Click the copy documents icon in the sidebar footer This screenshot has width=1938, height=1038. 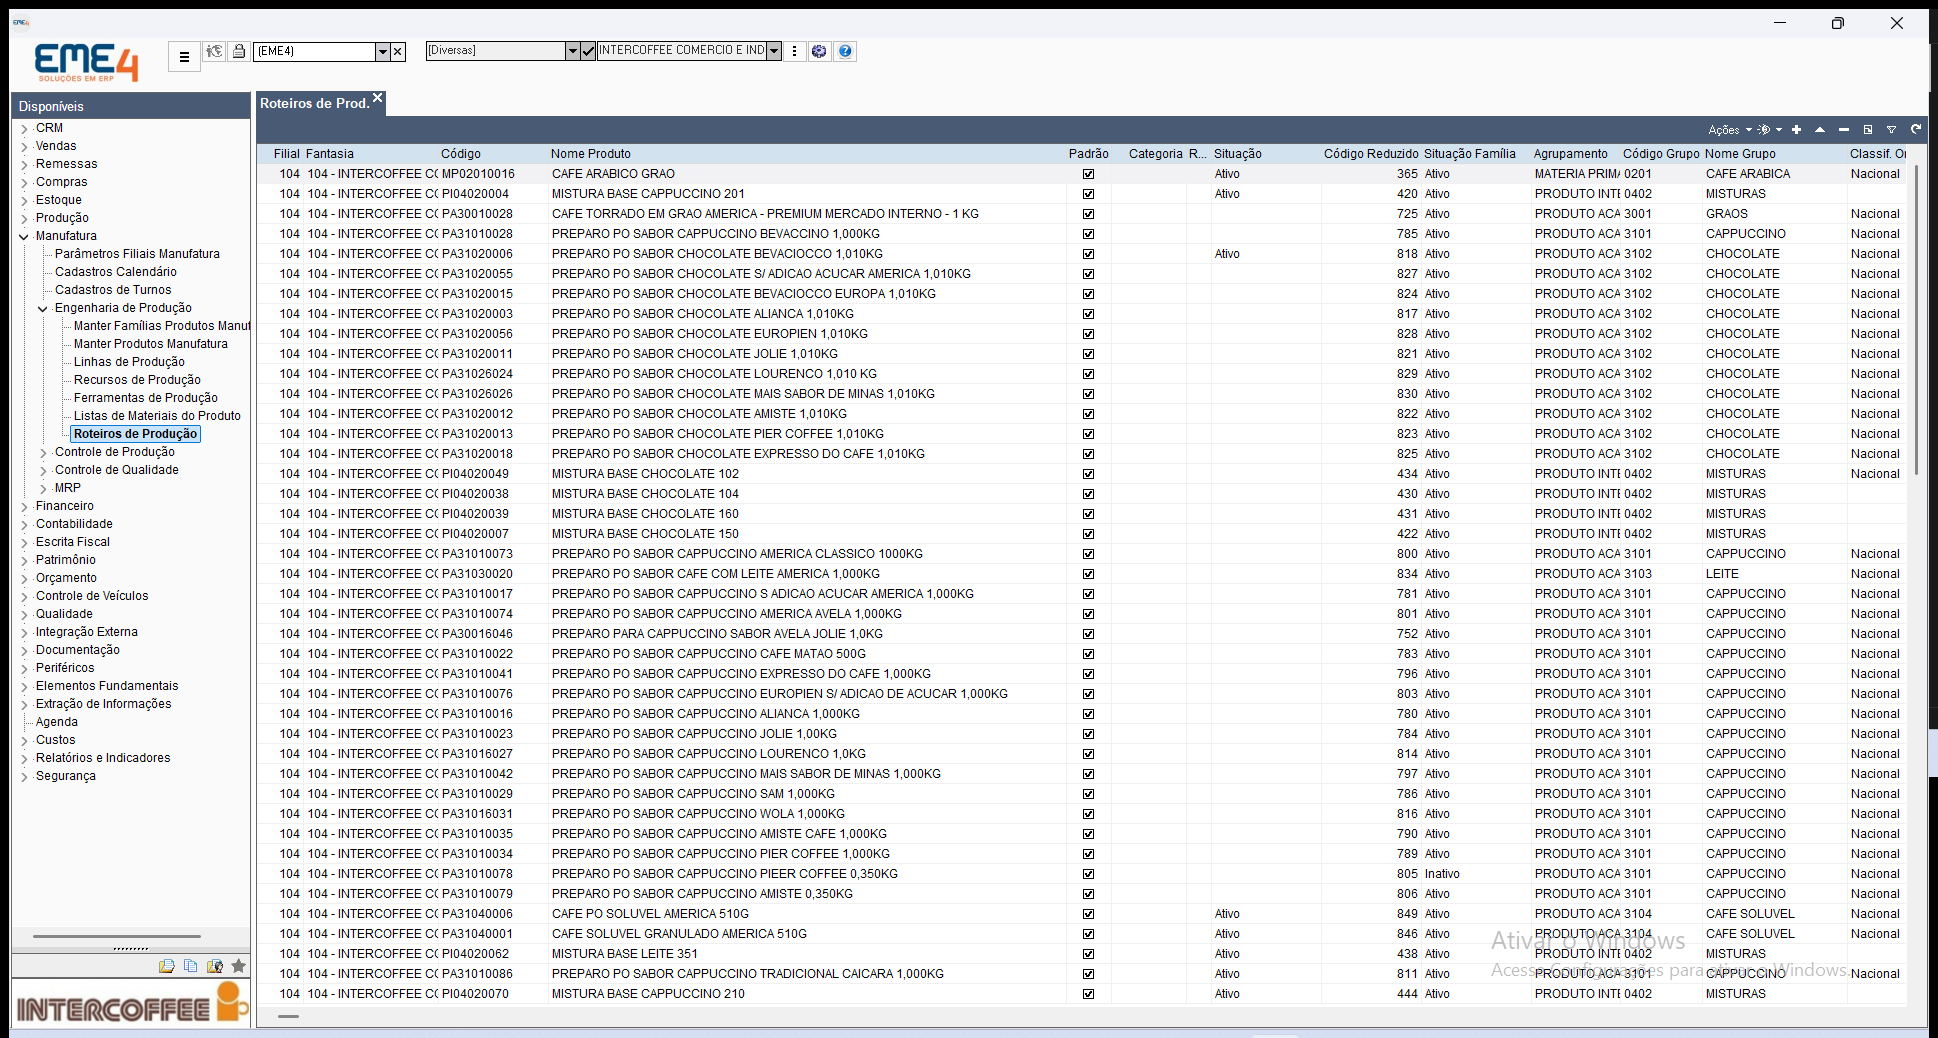pos(190,966)
